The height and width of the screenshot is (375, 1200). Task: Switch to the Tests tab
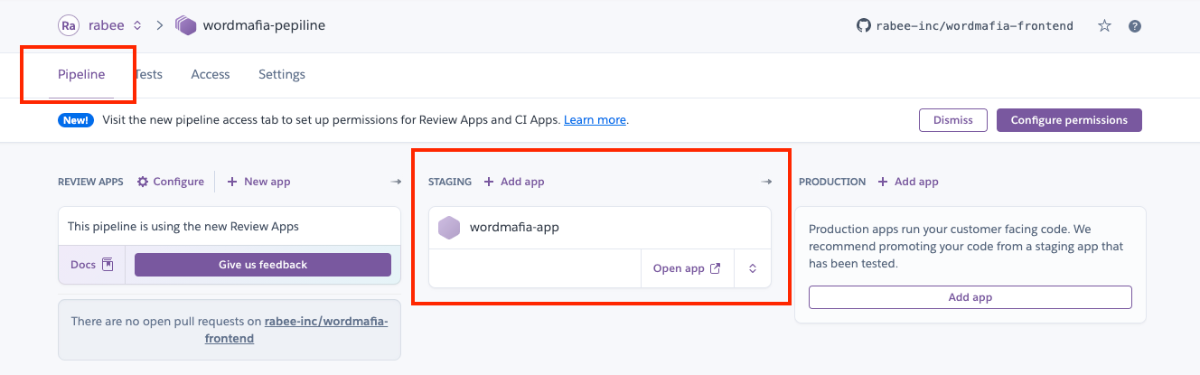148,74
